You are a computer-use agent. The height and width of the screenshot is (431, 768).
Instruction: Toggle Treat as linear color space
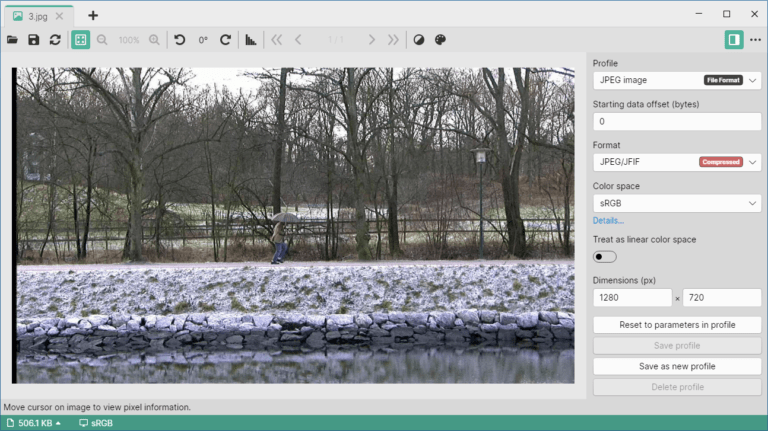tap(604, 257)
